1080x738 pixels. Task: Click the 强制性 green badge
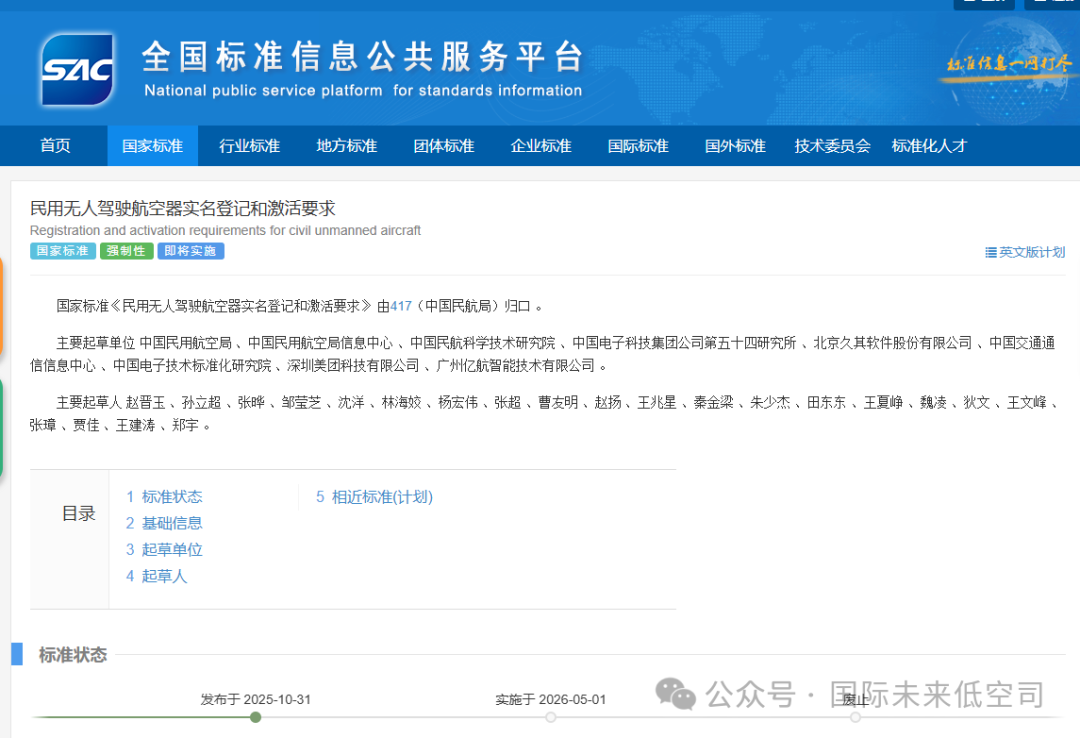click(x=125, y=251)
